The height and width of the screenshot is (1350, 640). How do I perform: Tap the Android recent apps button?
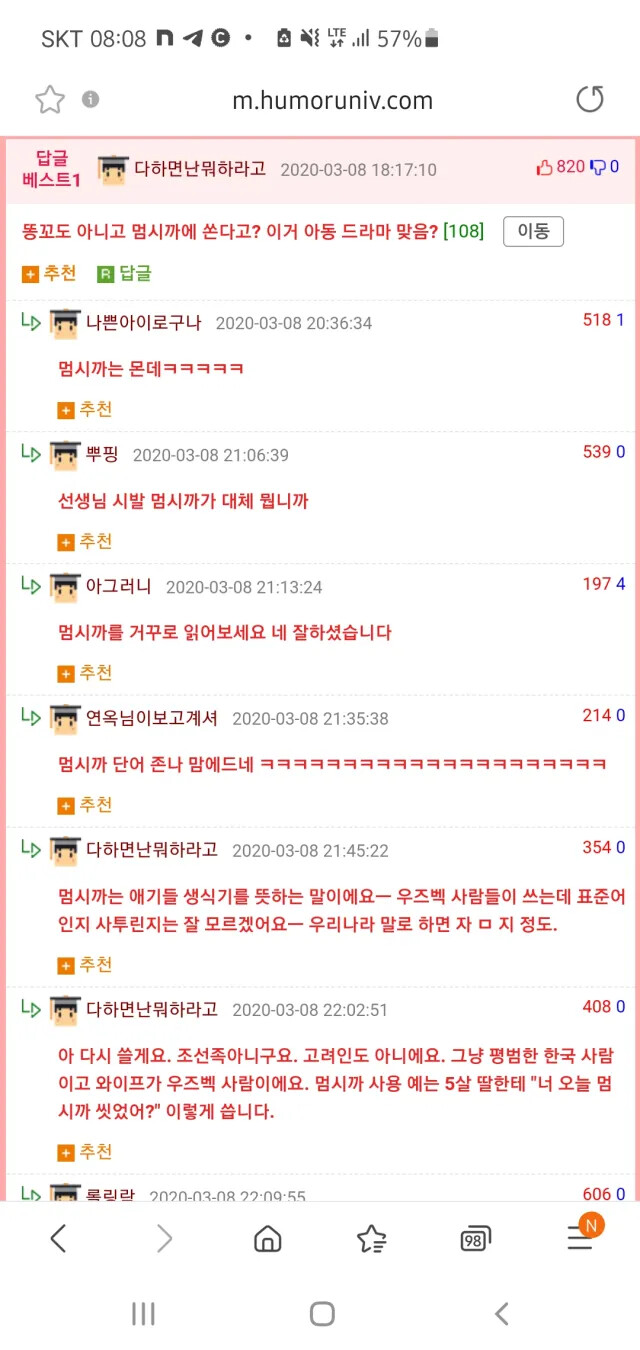click(x=143, y=1313)
